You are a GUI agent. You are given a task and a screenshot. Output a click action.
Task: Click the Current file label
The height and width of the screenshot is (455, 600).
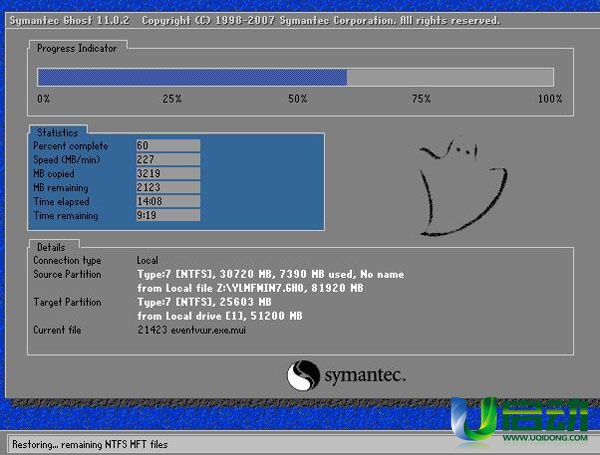coord(57,330)
